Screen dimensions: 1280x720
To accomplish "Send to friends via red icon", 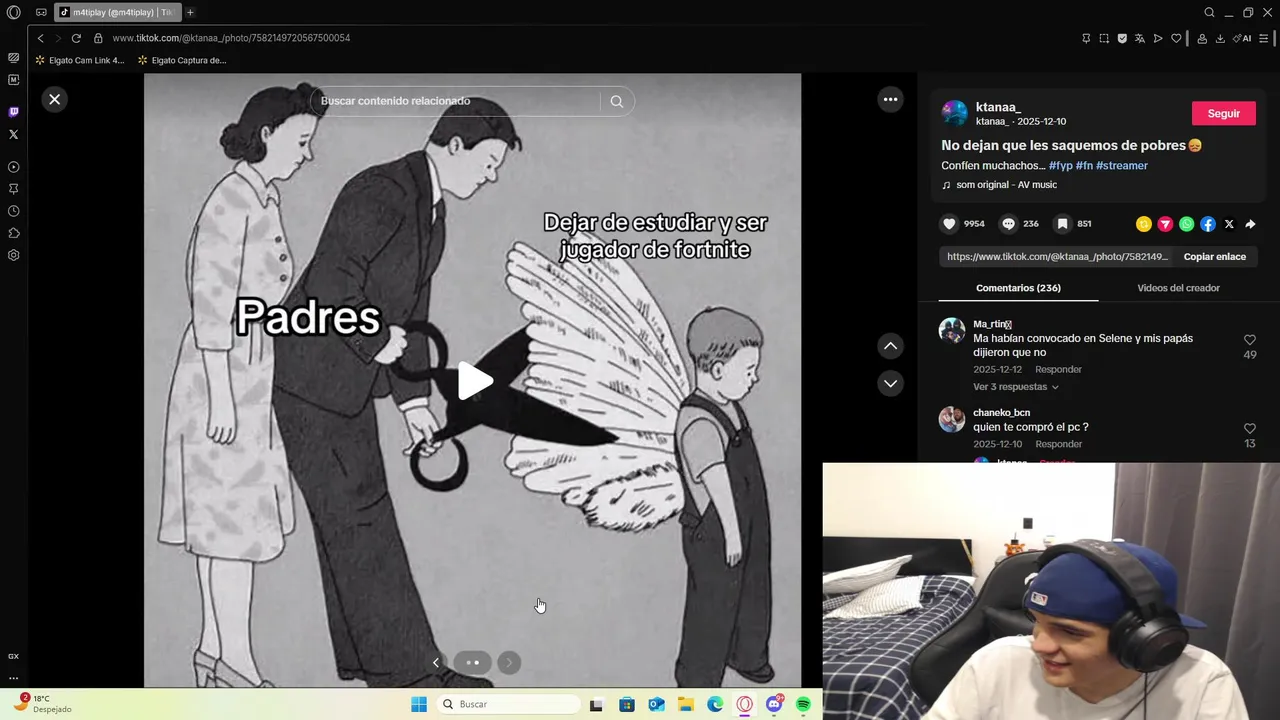I will (x=1165, y=224).
